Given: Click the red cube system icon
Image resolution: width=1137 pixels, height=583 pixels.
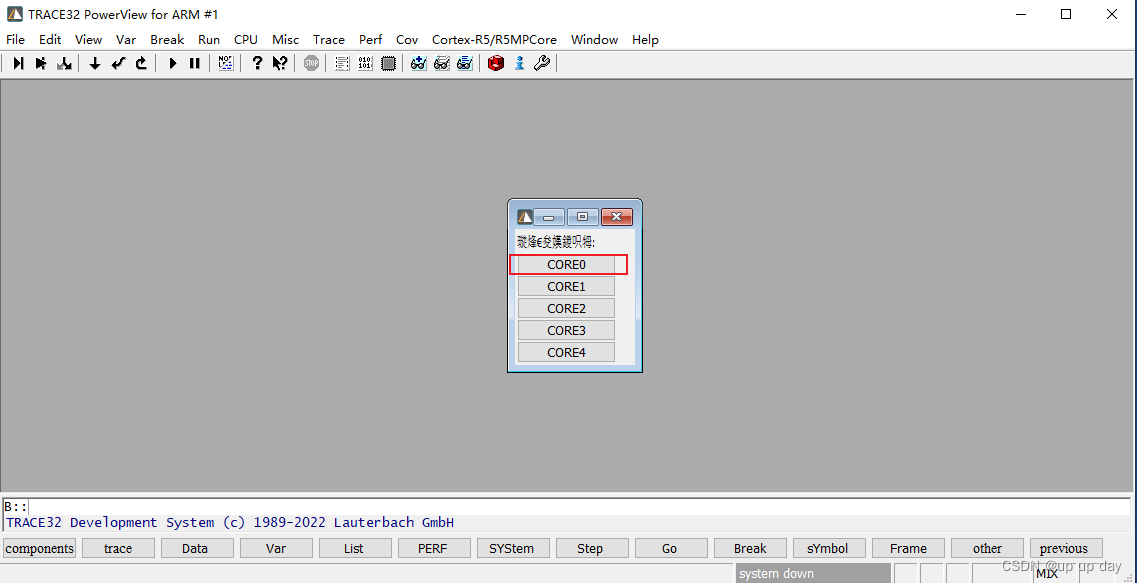Looking at the screenshot, I should [496, 63].
